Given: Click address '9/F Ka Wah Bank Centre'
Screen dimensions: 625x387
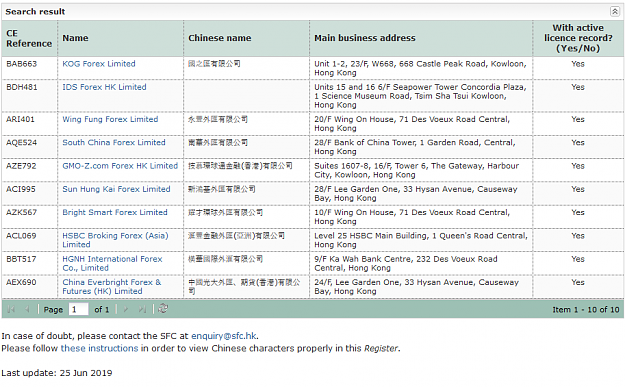Looking at the screenshot, I should point(406,263).
